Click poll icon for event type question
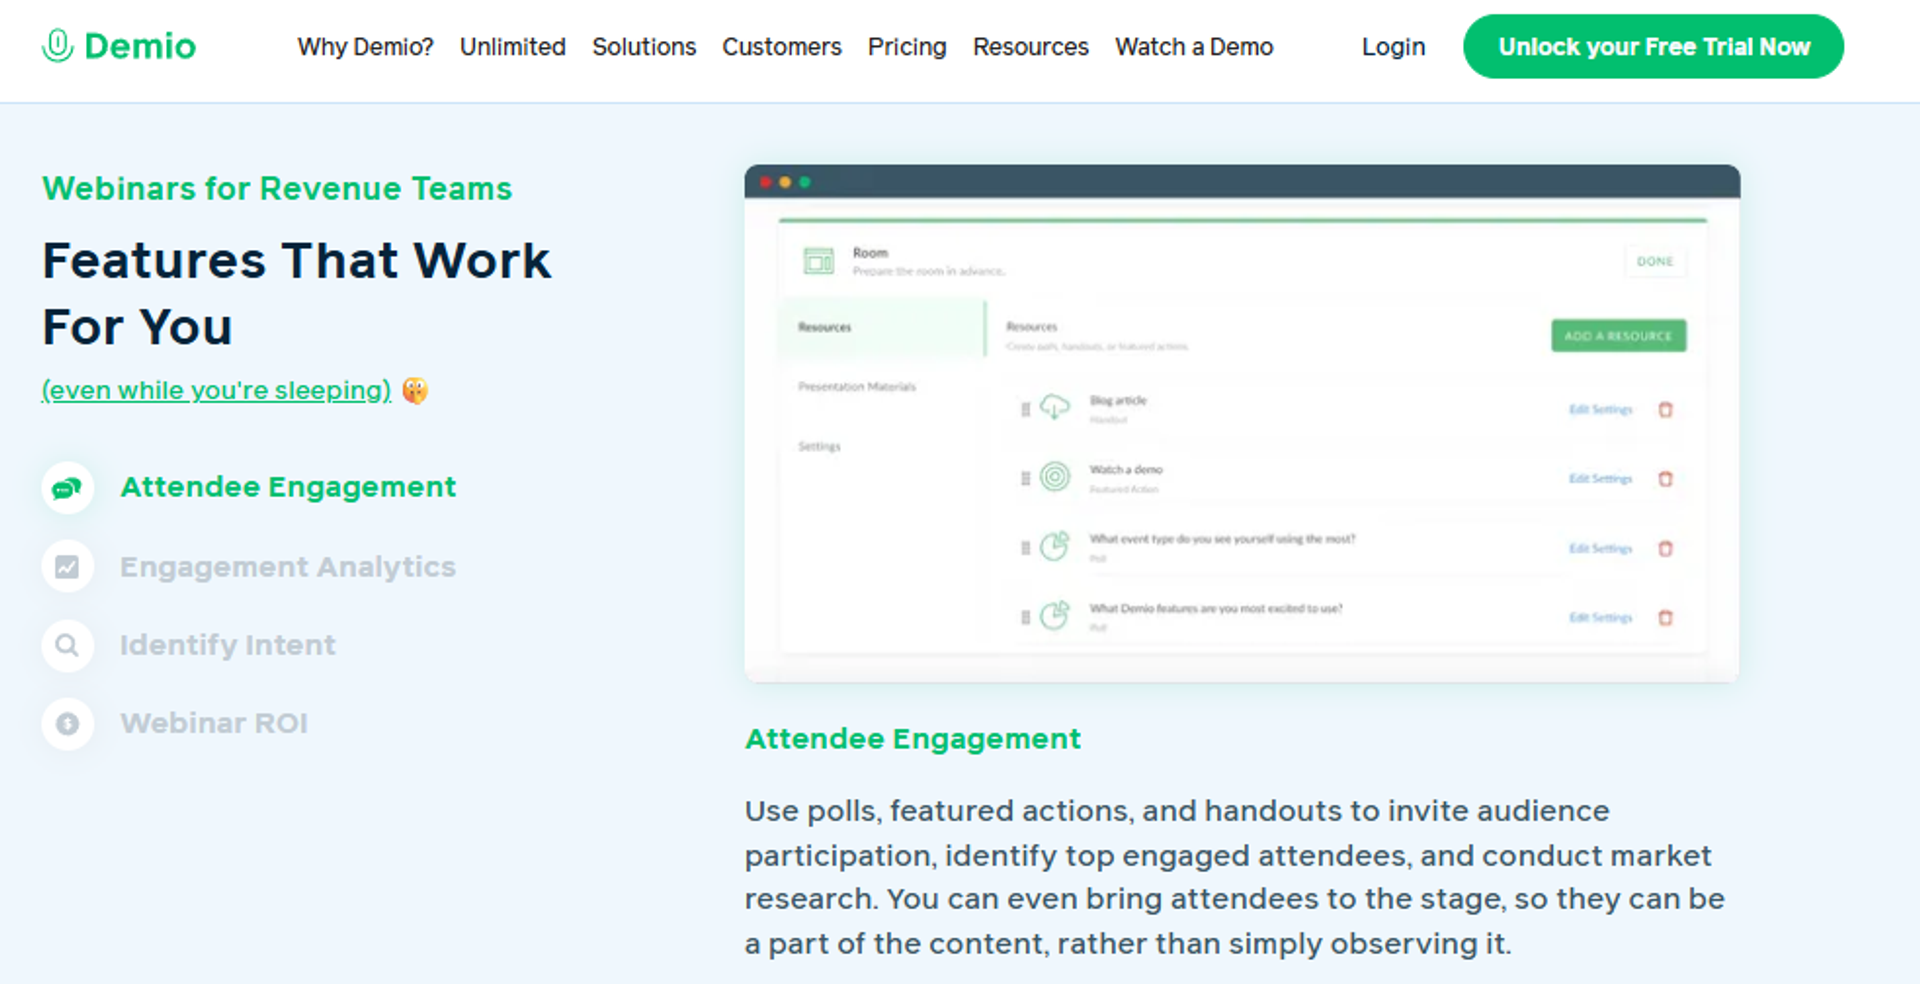Image resolution: width=1920 pixels, height=984 pixels. tap(1054, 546)
